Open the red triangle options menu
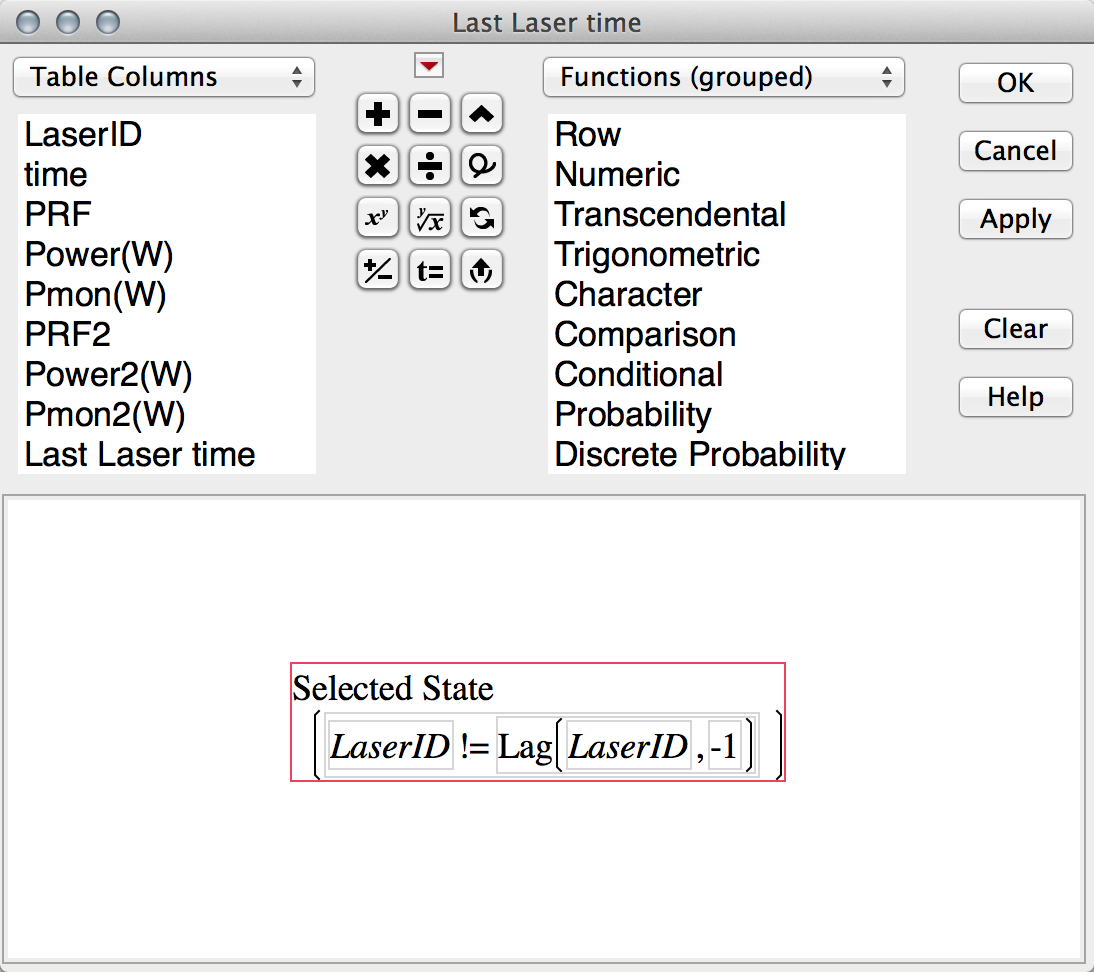 click(x=429, y=67)
